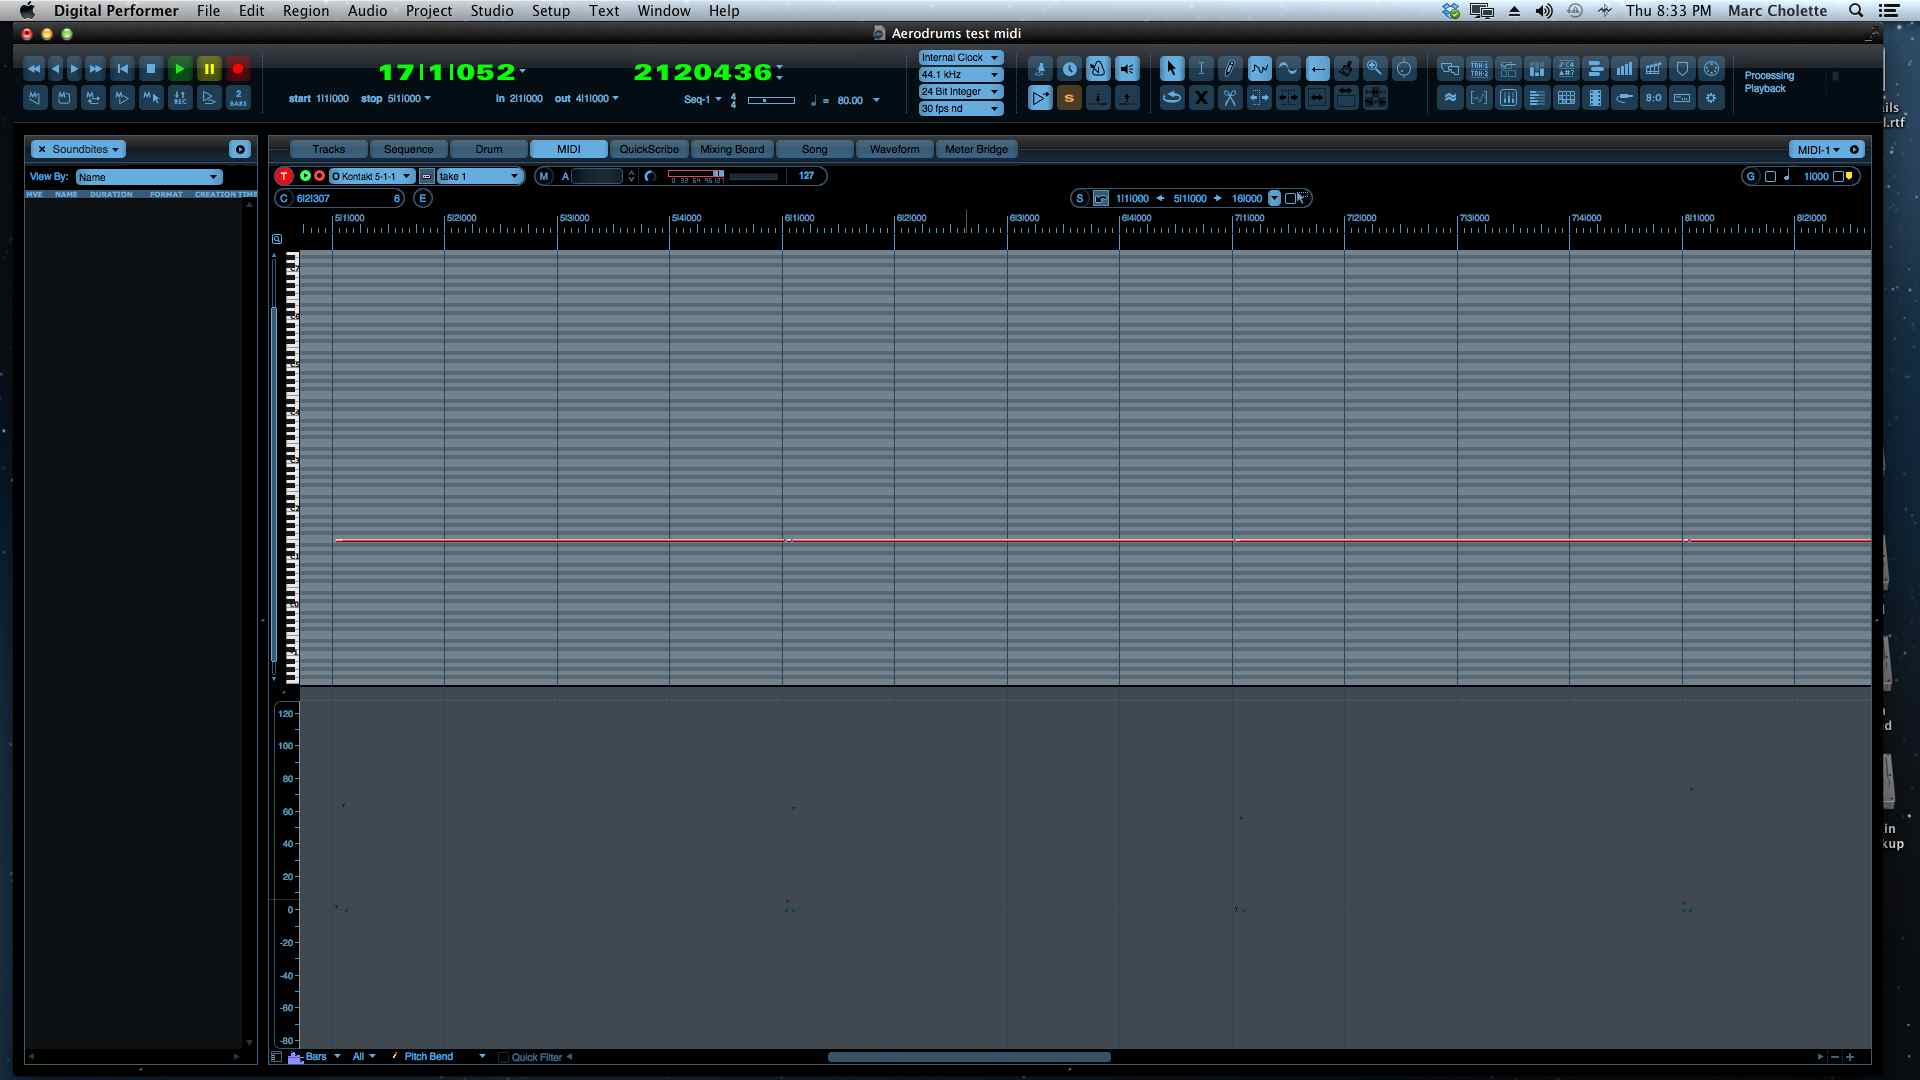Open the take 1 dropdown
This screenshot has width=1920, height=1080.
pos(480,177)
